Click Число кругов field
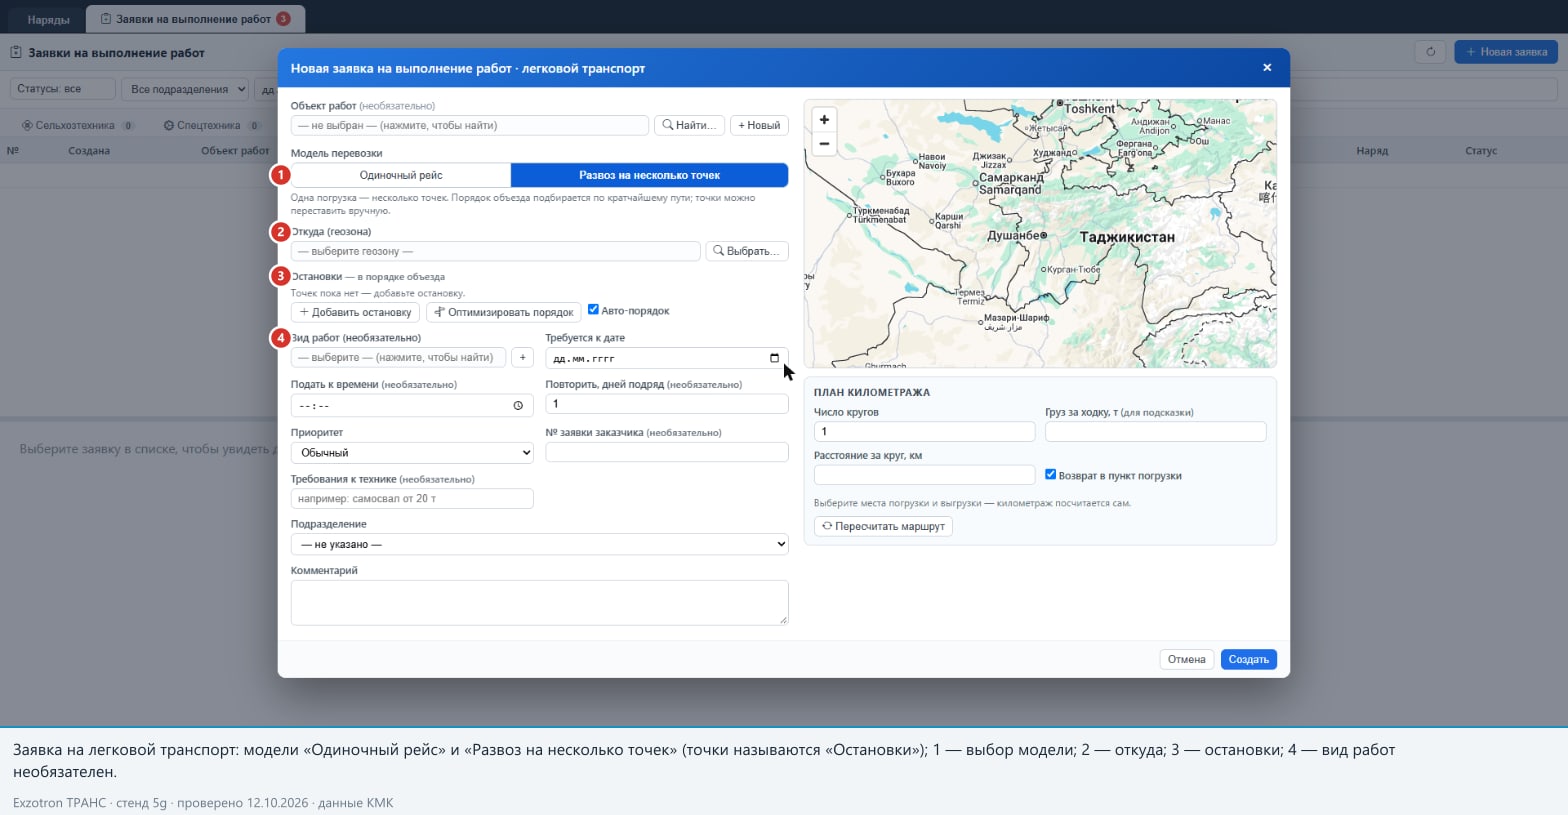The height and width of the screenshot is (815, 1568). point(925,431)
